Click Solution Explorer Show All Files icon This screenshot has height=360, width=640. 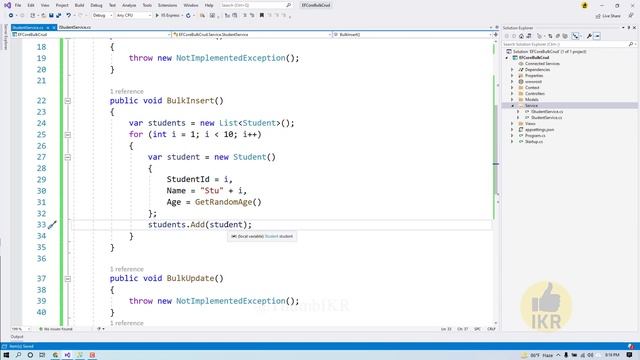565,36
